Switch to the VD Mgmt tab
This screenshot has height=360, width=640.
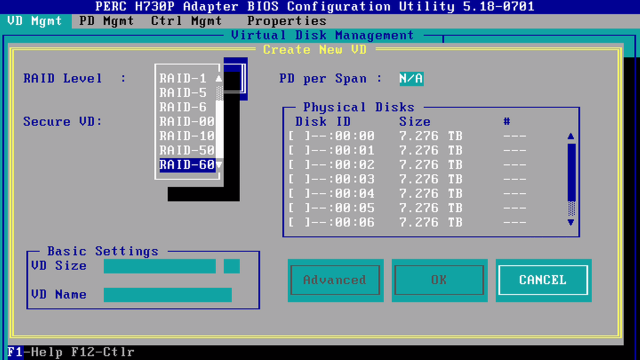[x=36, y=21]
